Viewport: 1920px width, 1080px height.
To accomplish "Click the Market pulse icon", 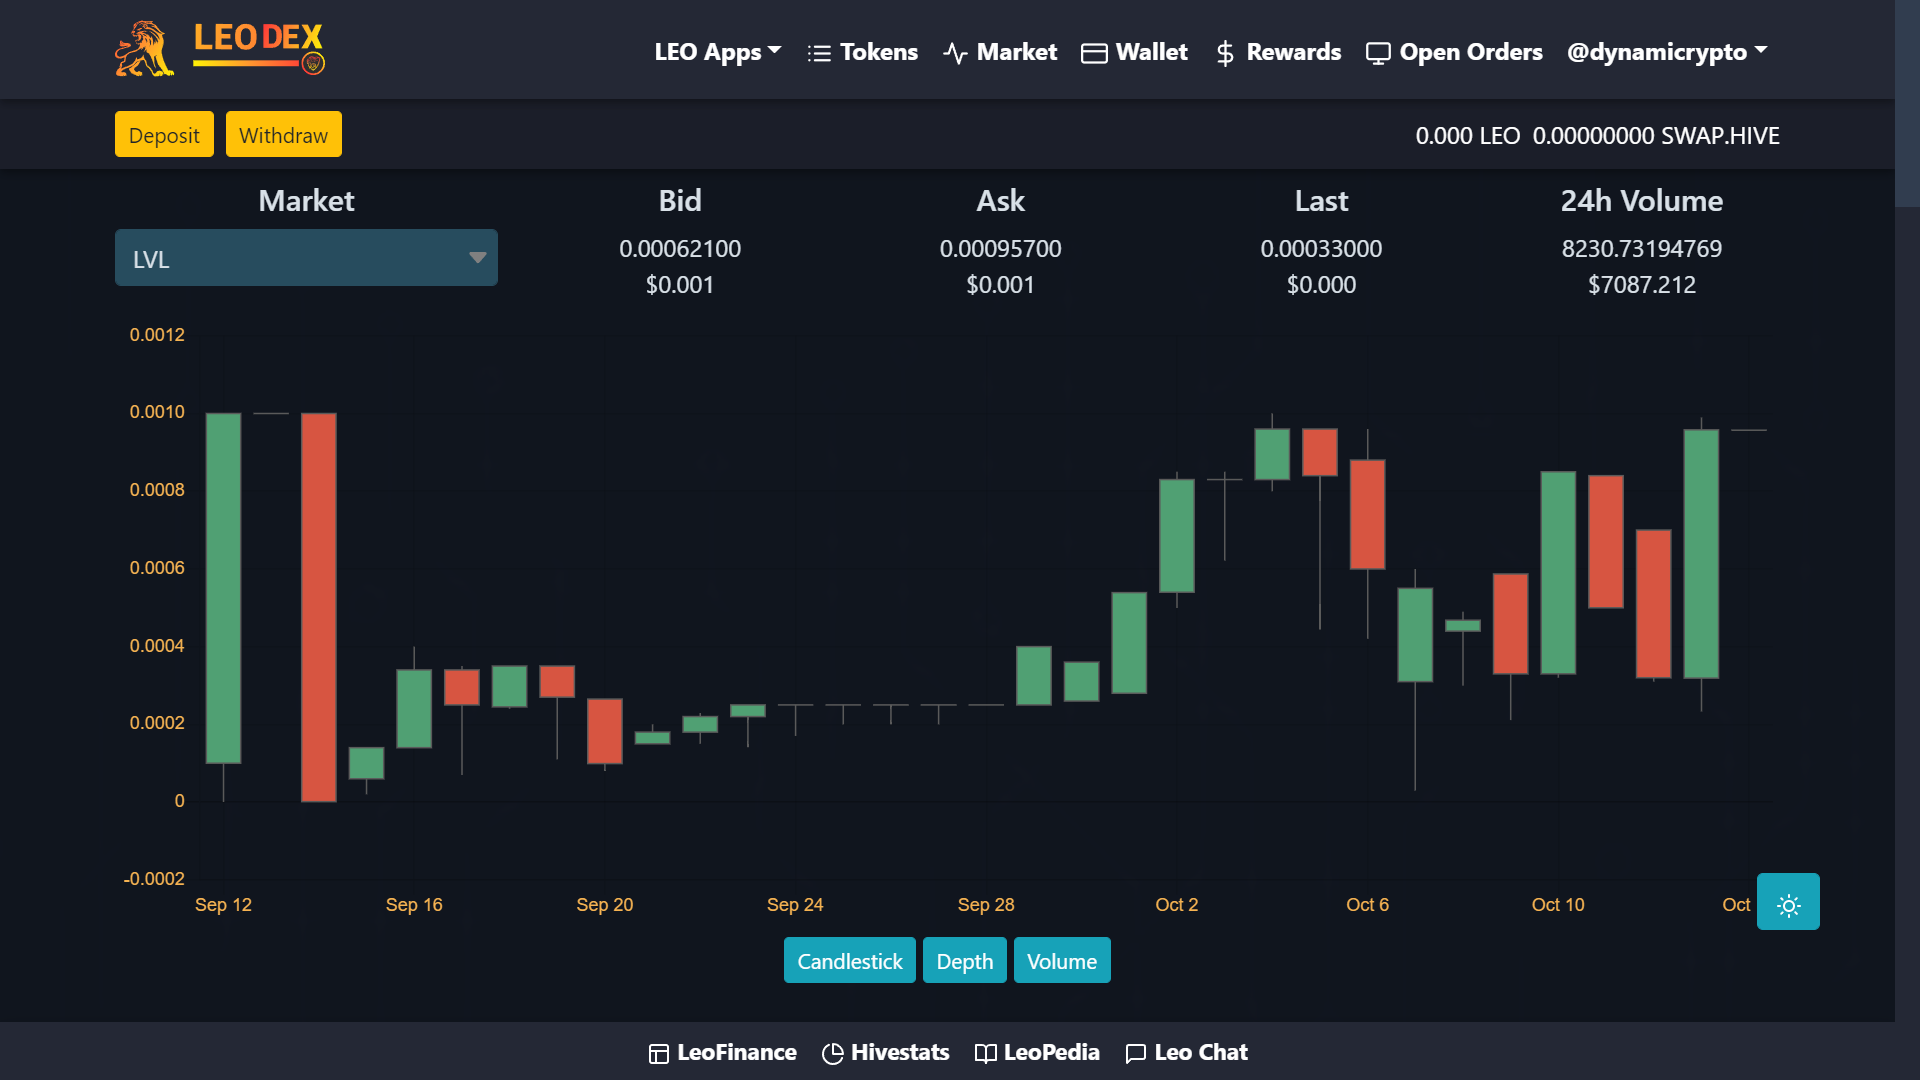I will click(955, 53).
